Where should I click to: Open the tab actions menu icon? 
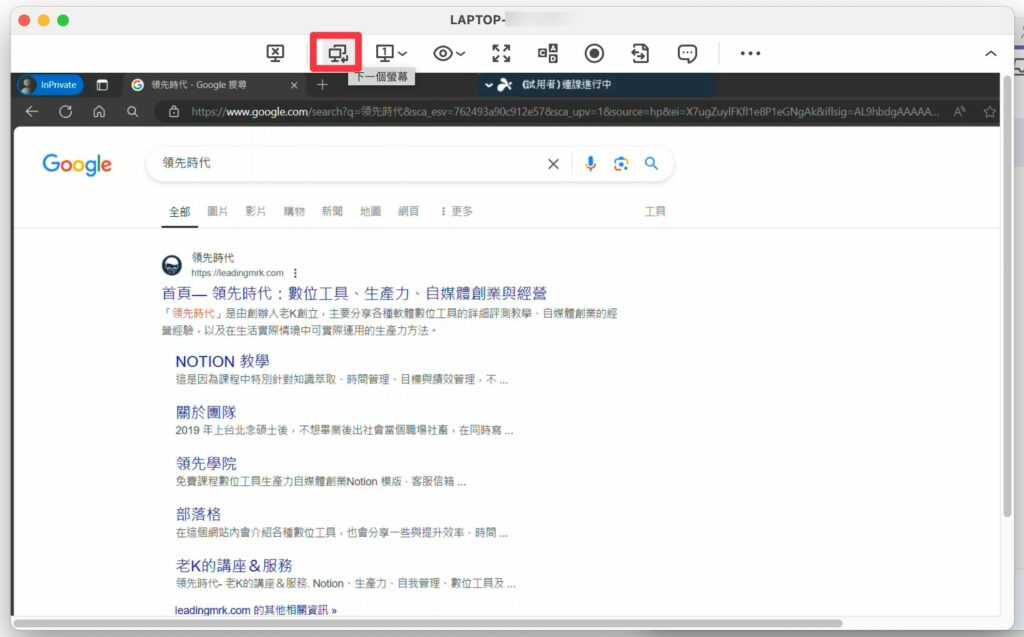tap(102, 85)
